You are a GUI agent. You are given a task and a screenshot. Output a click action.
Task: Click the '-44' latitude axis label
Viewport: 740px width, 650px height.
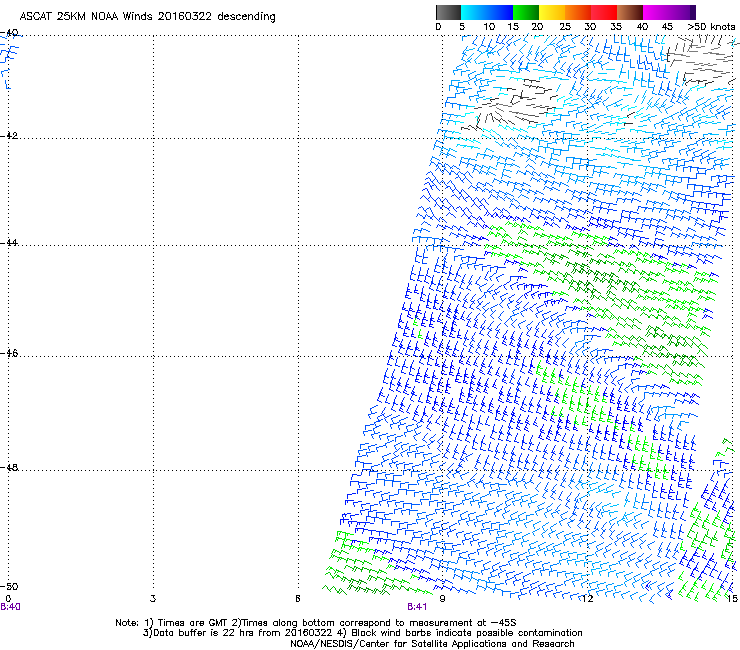click(9, 243)
